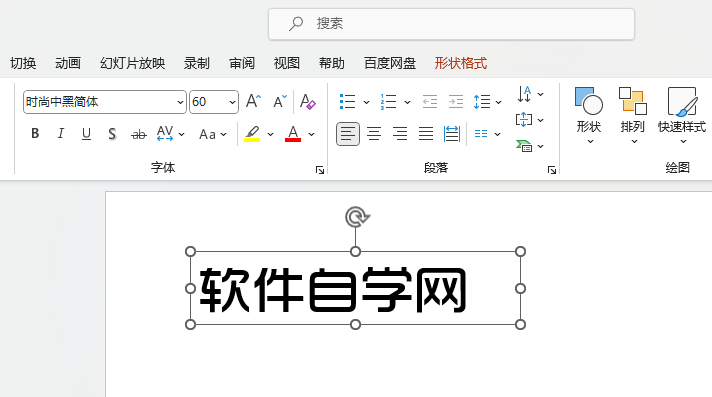The height and width of the screenshot is (397, 712).
Task: Open the 幻灯片放映 tab
Action: (x=133, y=63)
